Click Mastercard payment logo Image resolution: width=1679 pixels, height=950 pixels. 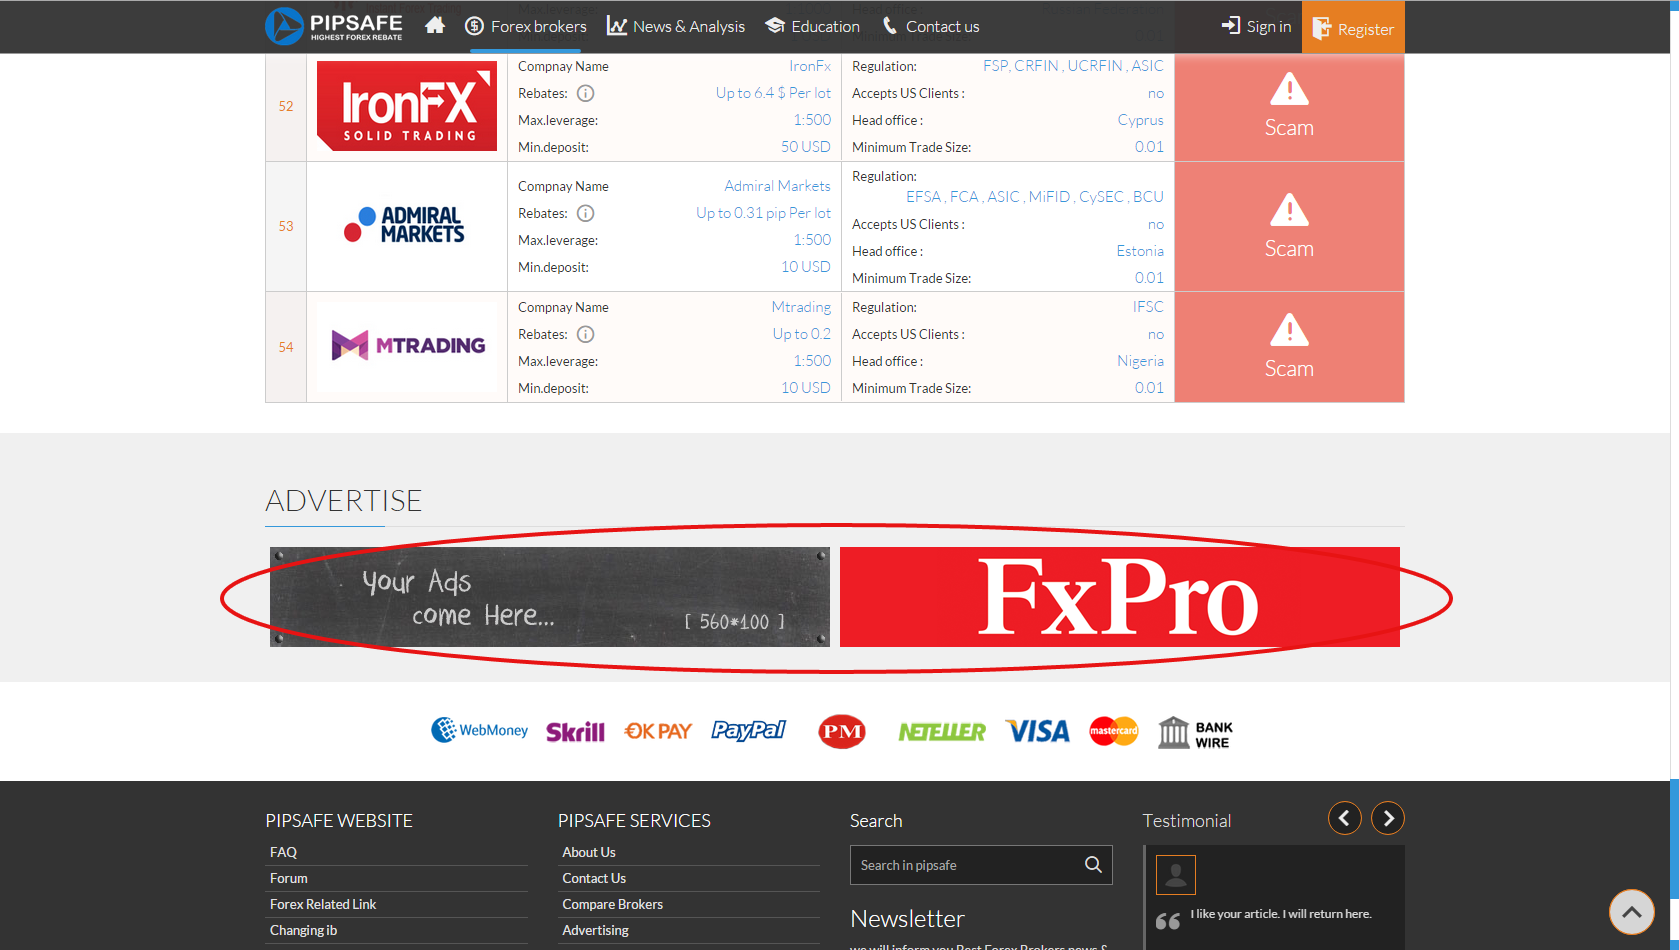1114,731
